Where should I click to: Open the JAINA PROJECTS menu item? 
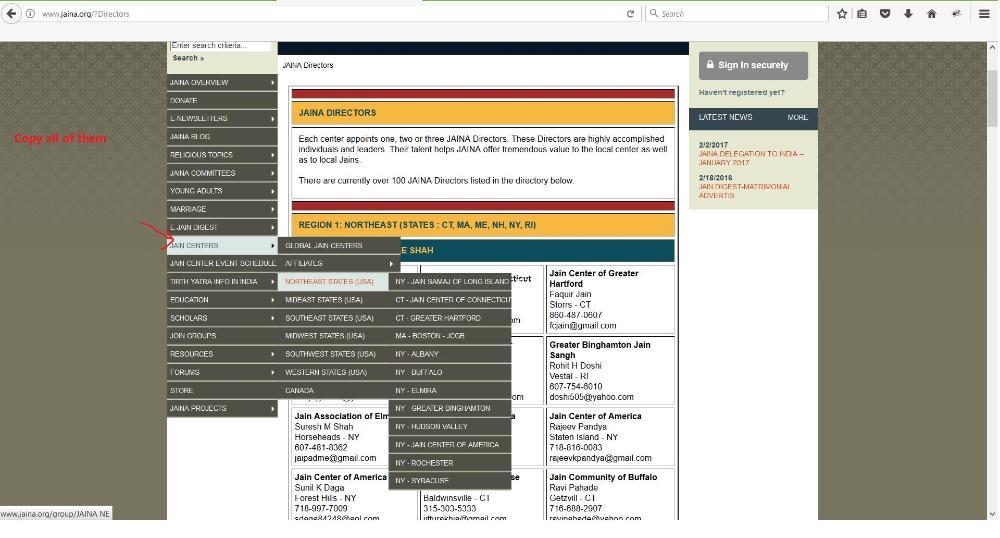(222, 408)
